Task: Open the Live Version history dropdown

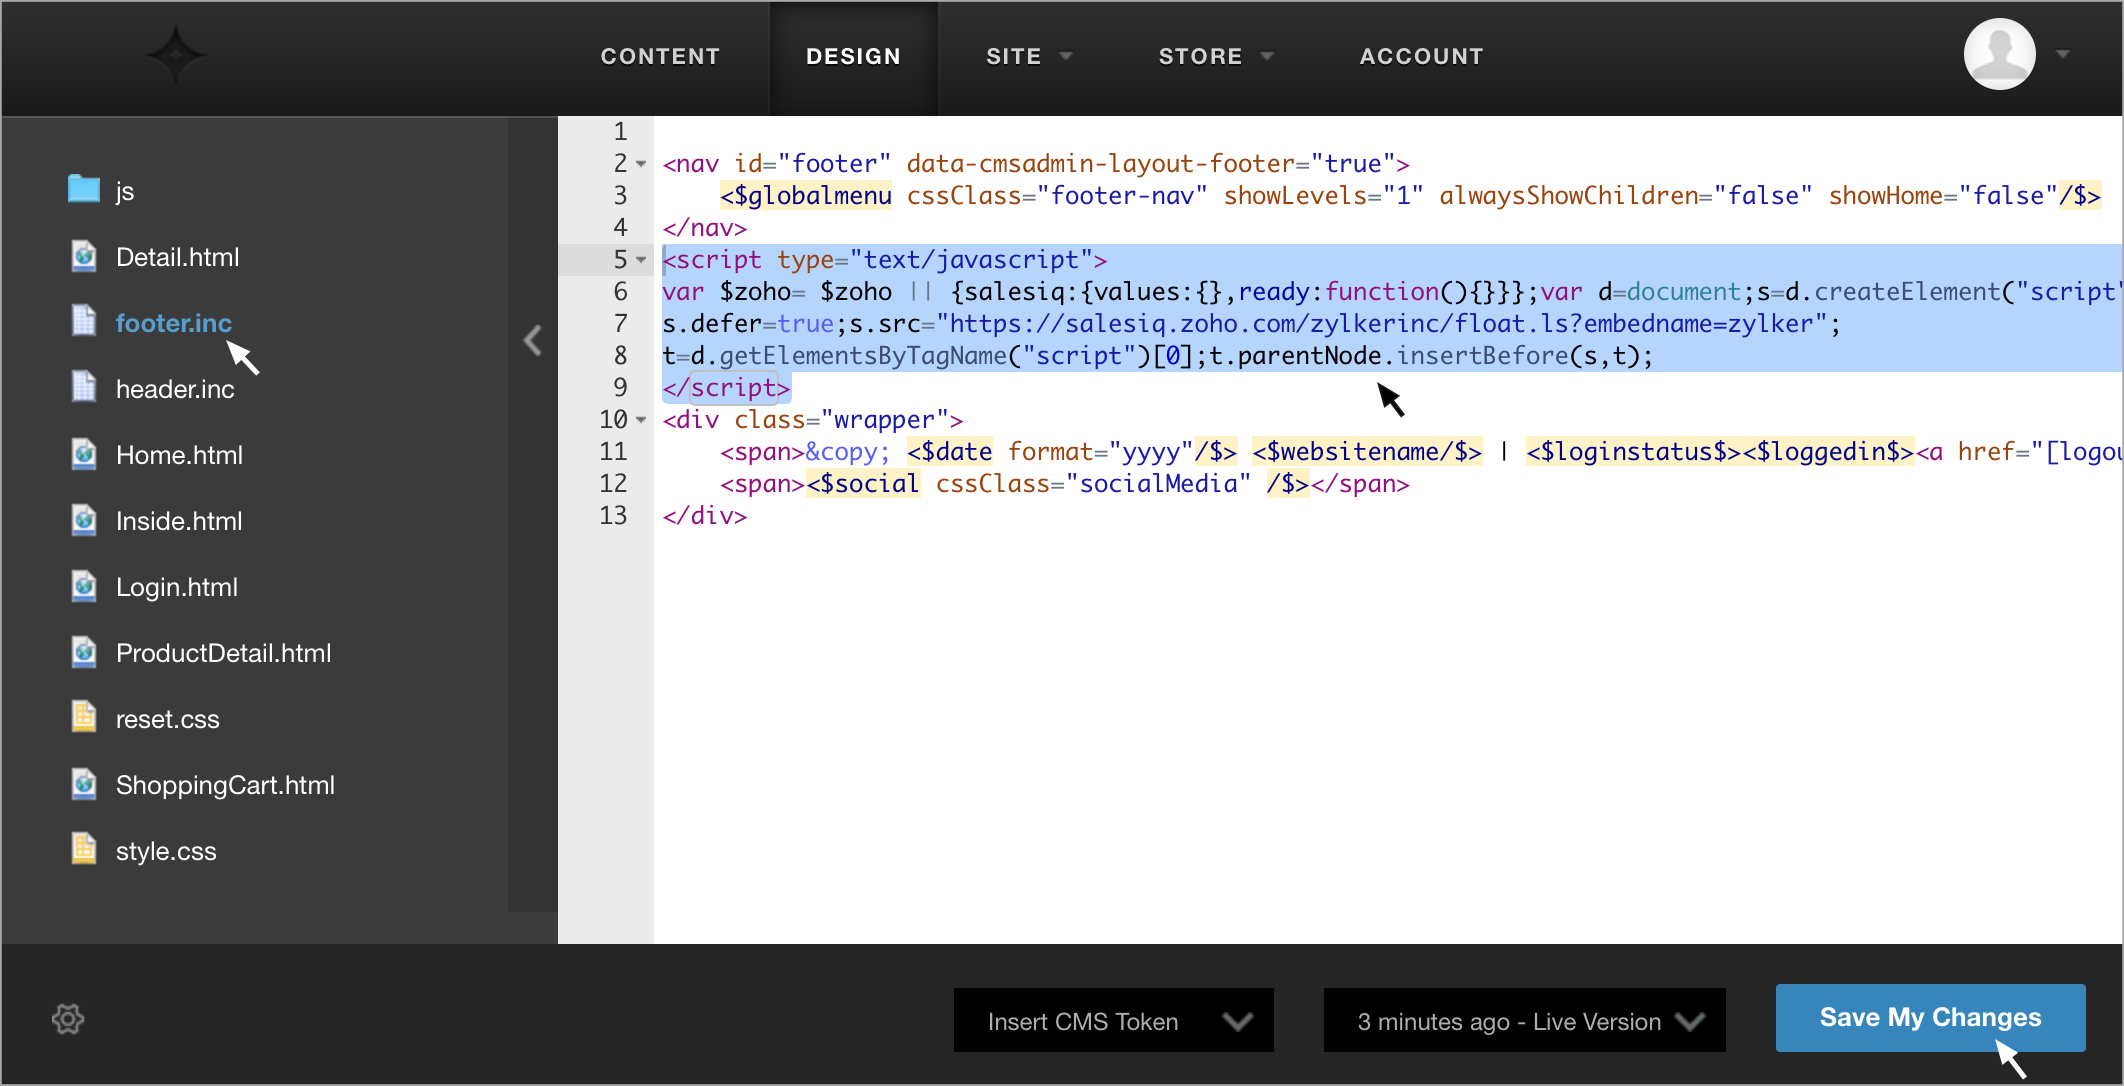Action: pyautogui.click(x=1524, y=1021)
